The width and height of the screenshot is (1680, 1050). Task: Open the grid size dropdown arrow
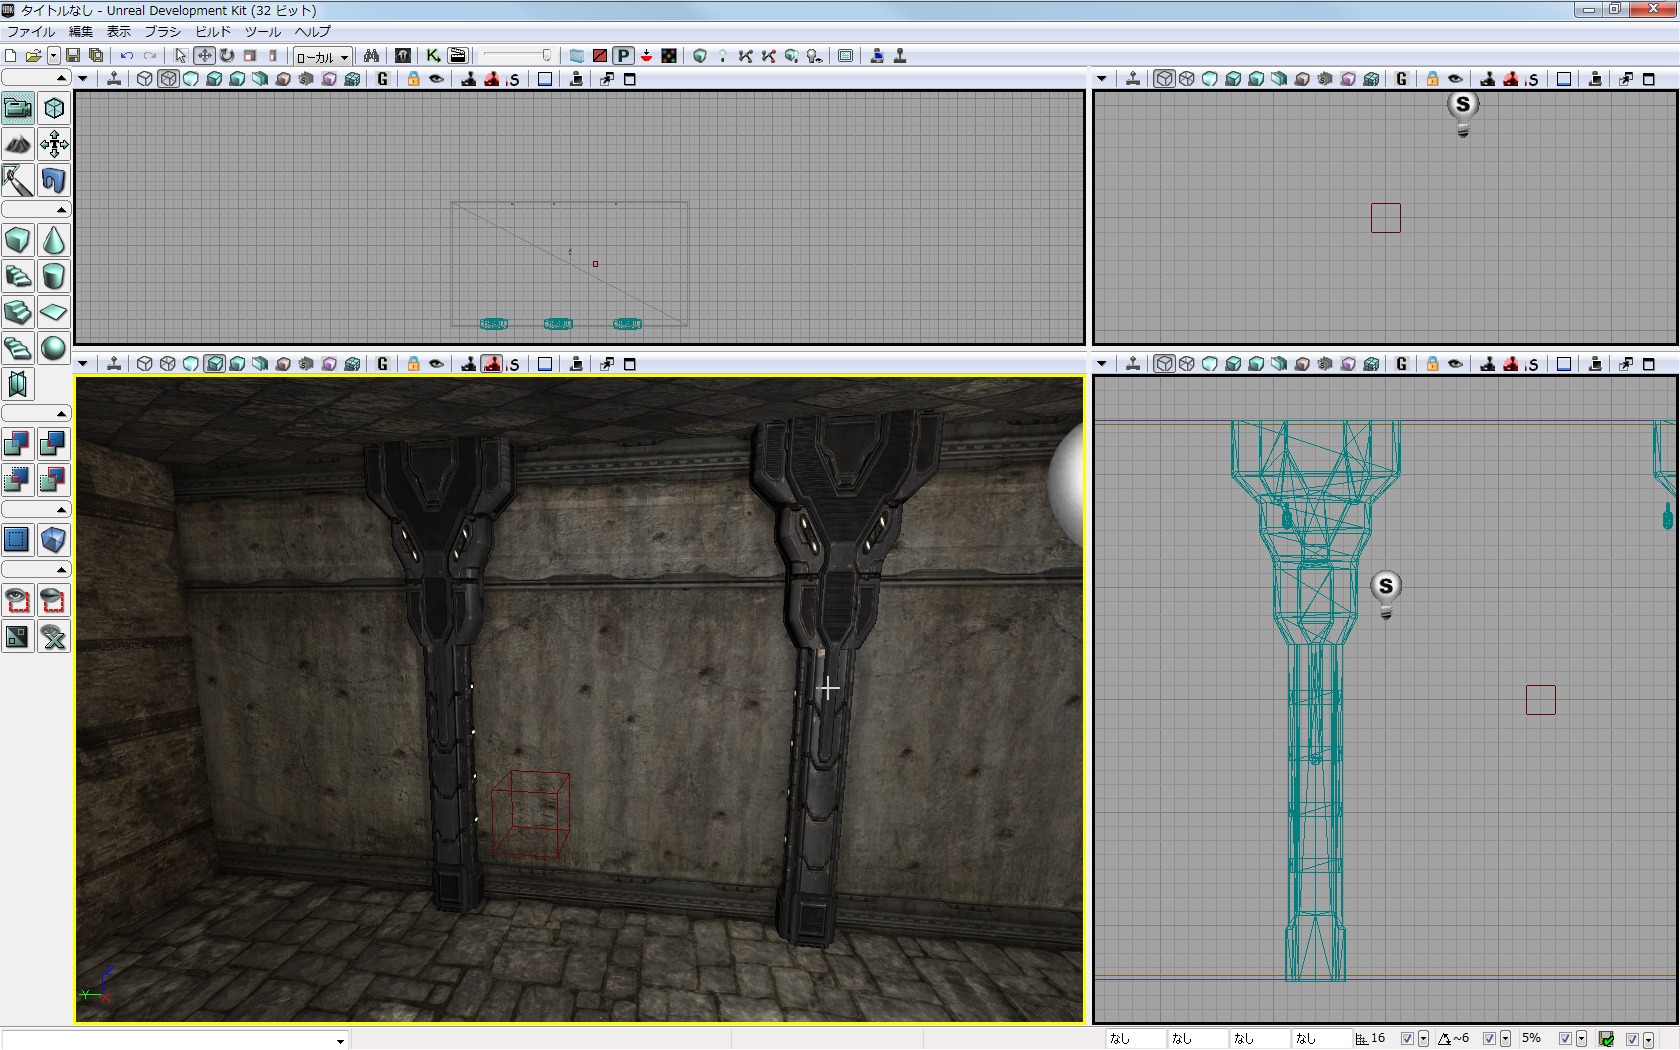click(x=1423, y=1039)
